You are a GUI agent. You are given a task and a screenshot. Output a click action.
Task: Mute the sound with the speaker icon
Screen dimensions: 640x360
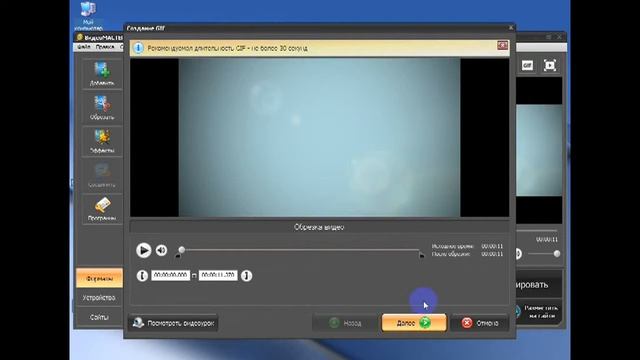coord(162,250)
